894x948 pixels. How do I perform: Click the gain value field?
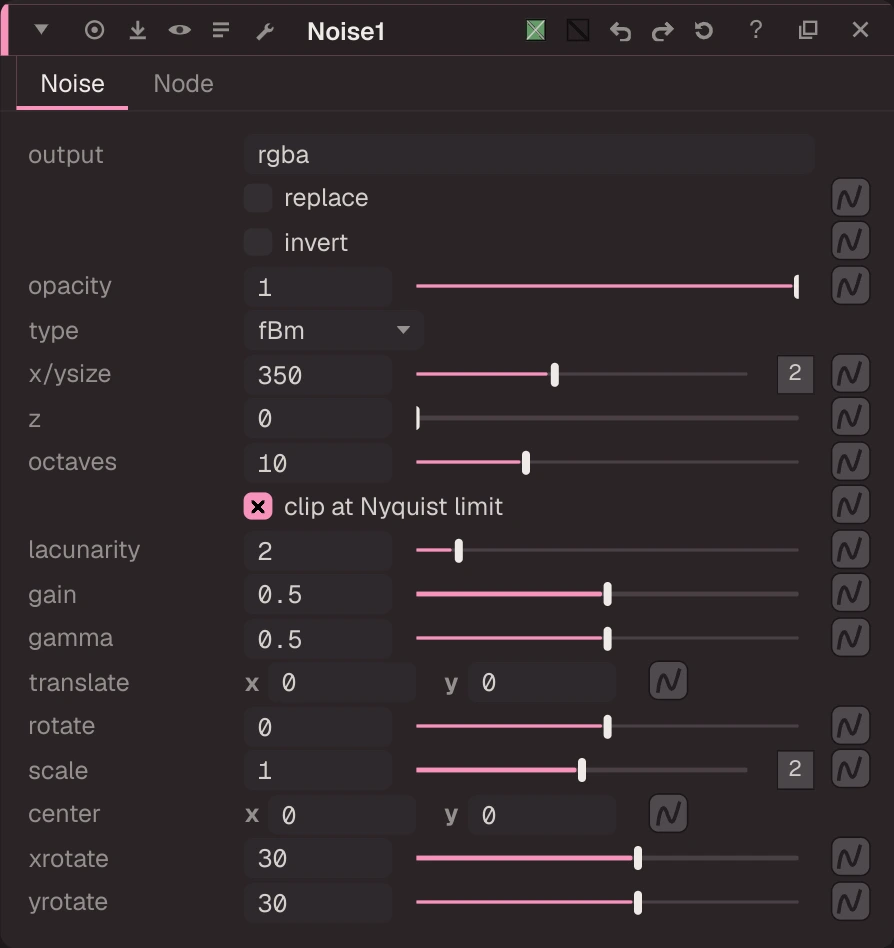click(318, 595)
